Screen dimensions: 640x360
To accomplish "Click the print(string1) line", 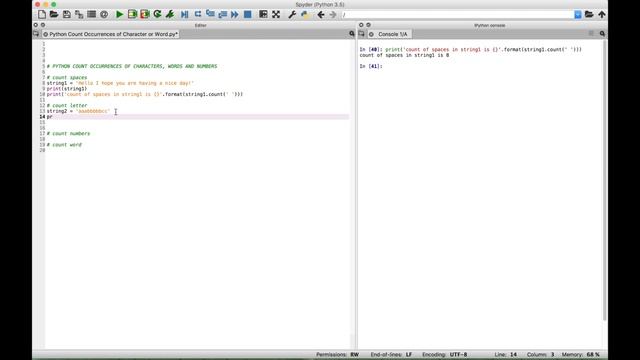I will coord(67,89).
